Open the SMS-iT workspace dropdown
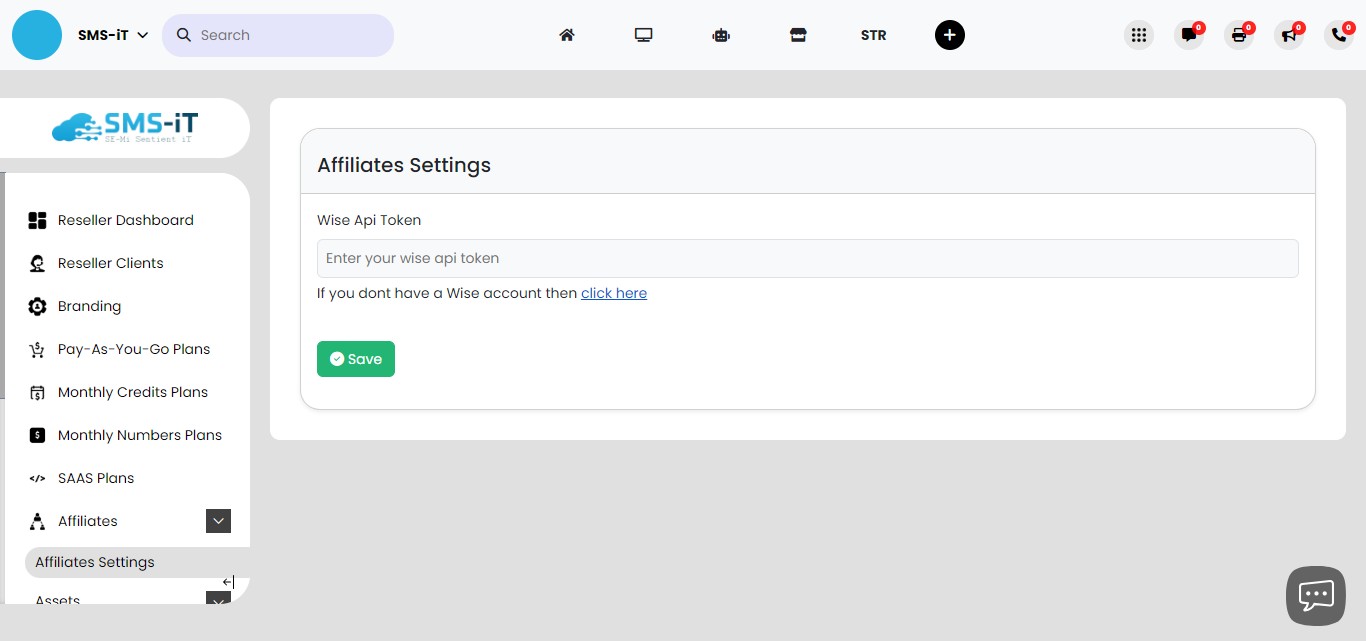This screenshot has height=641, width=1366. click(110, 34)
